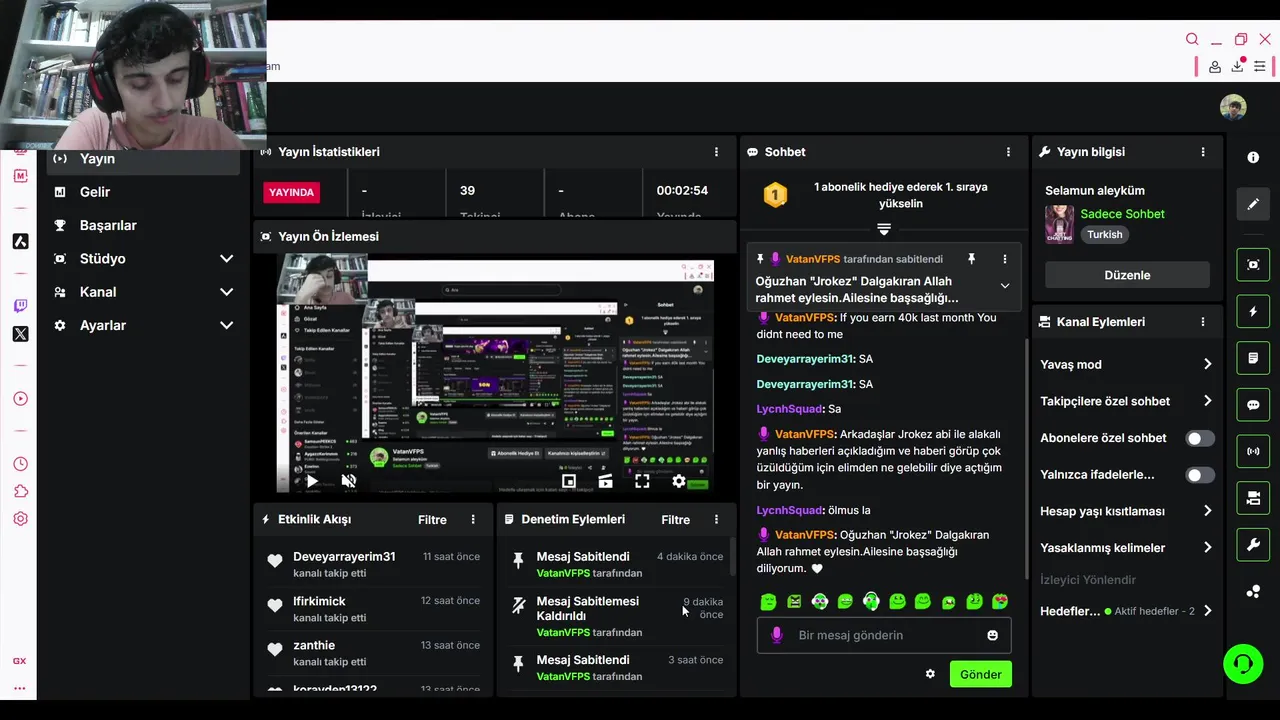Open Opera sidebar settings gear icon
1280x720 pixels.
[x=20, y=519]
